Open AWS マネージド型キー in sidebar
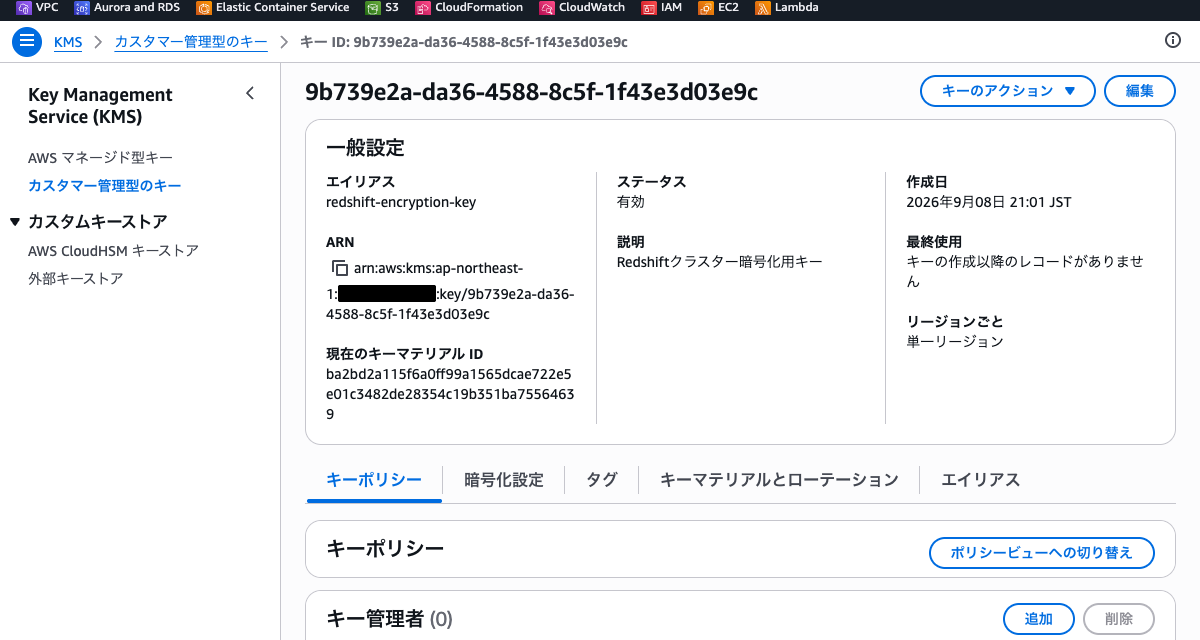Image resolution: width=1200 pixels, height=640 pixels. (x=101, y=158)
